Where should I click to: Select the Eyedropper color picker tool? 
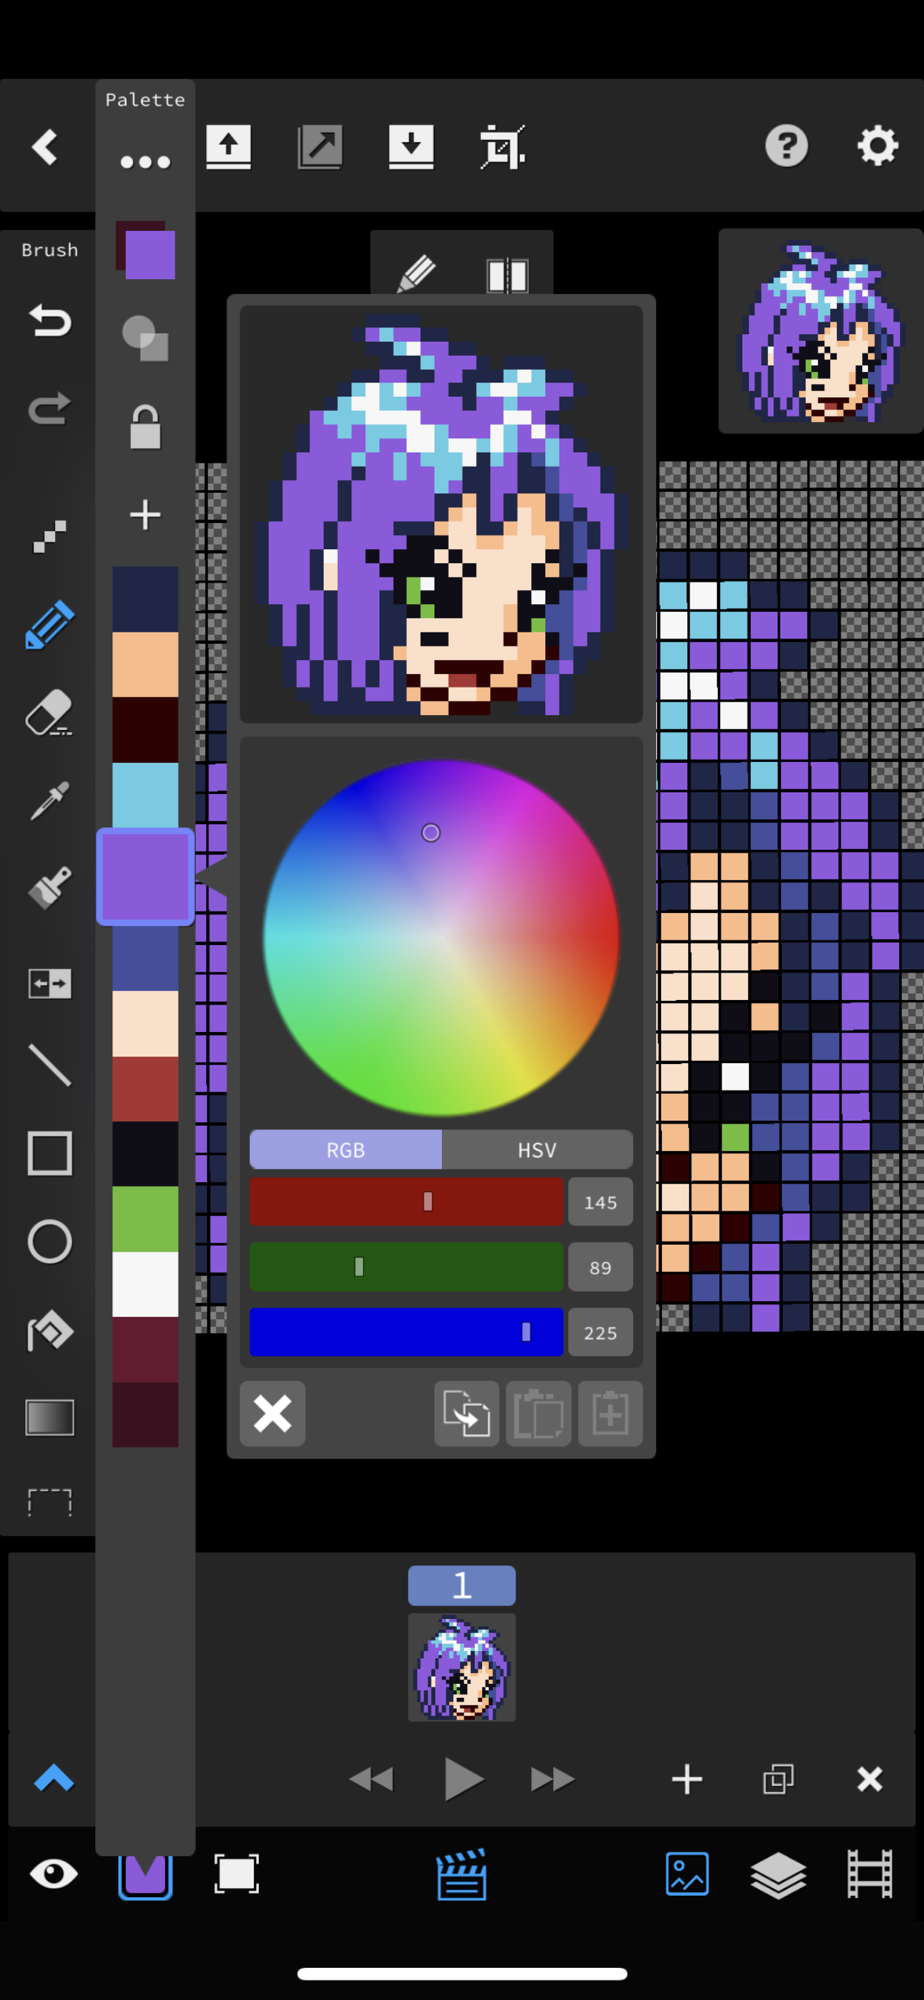pos(49,800)
